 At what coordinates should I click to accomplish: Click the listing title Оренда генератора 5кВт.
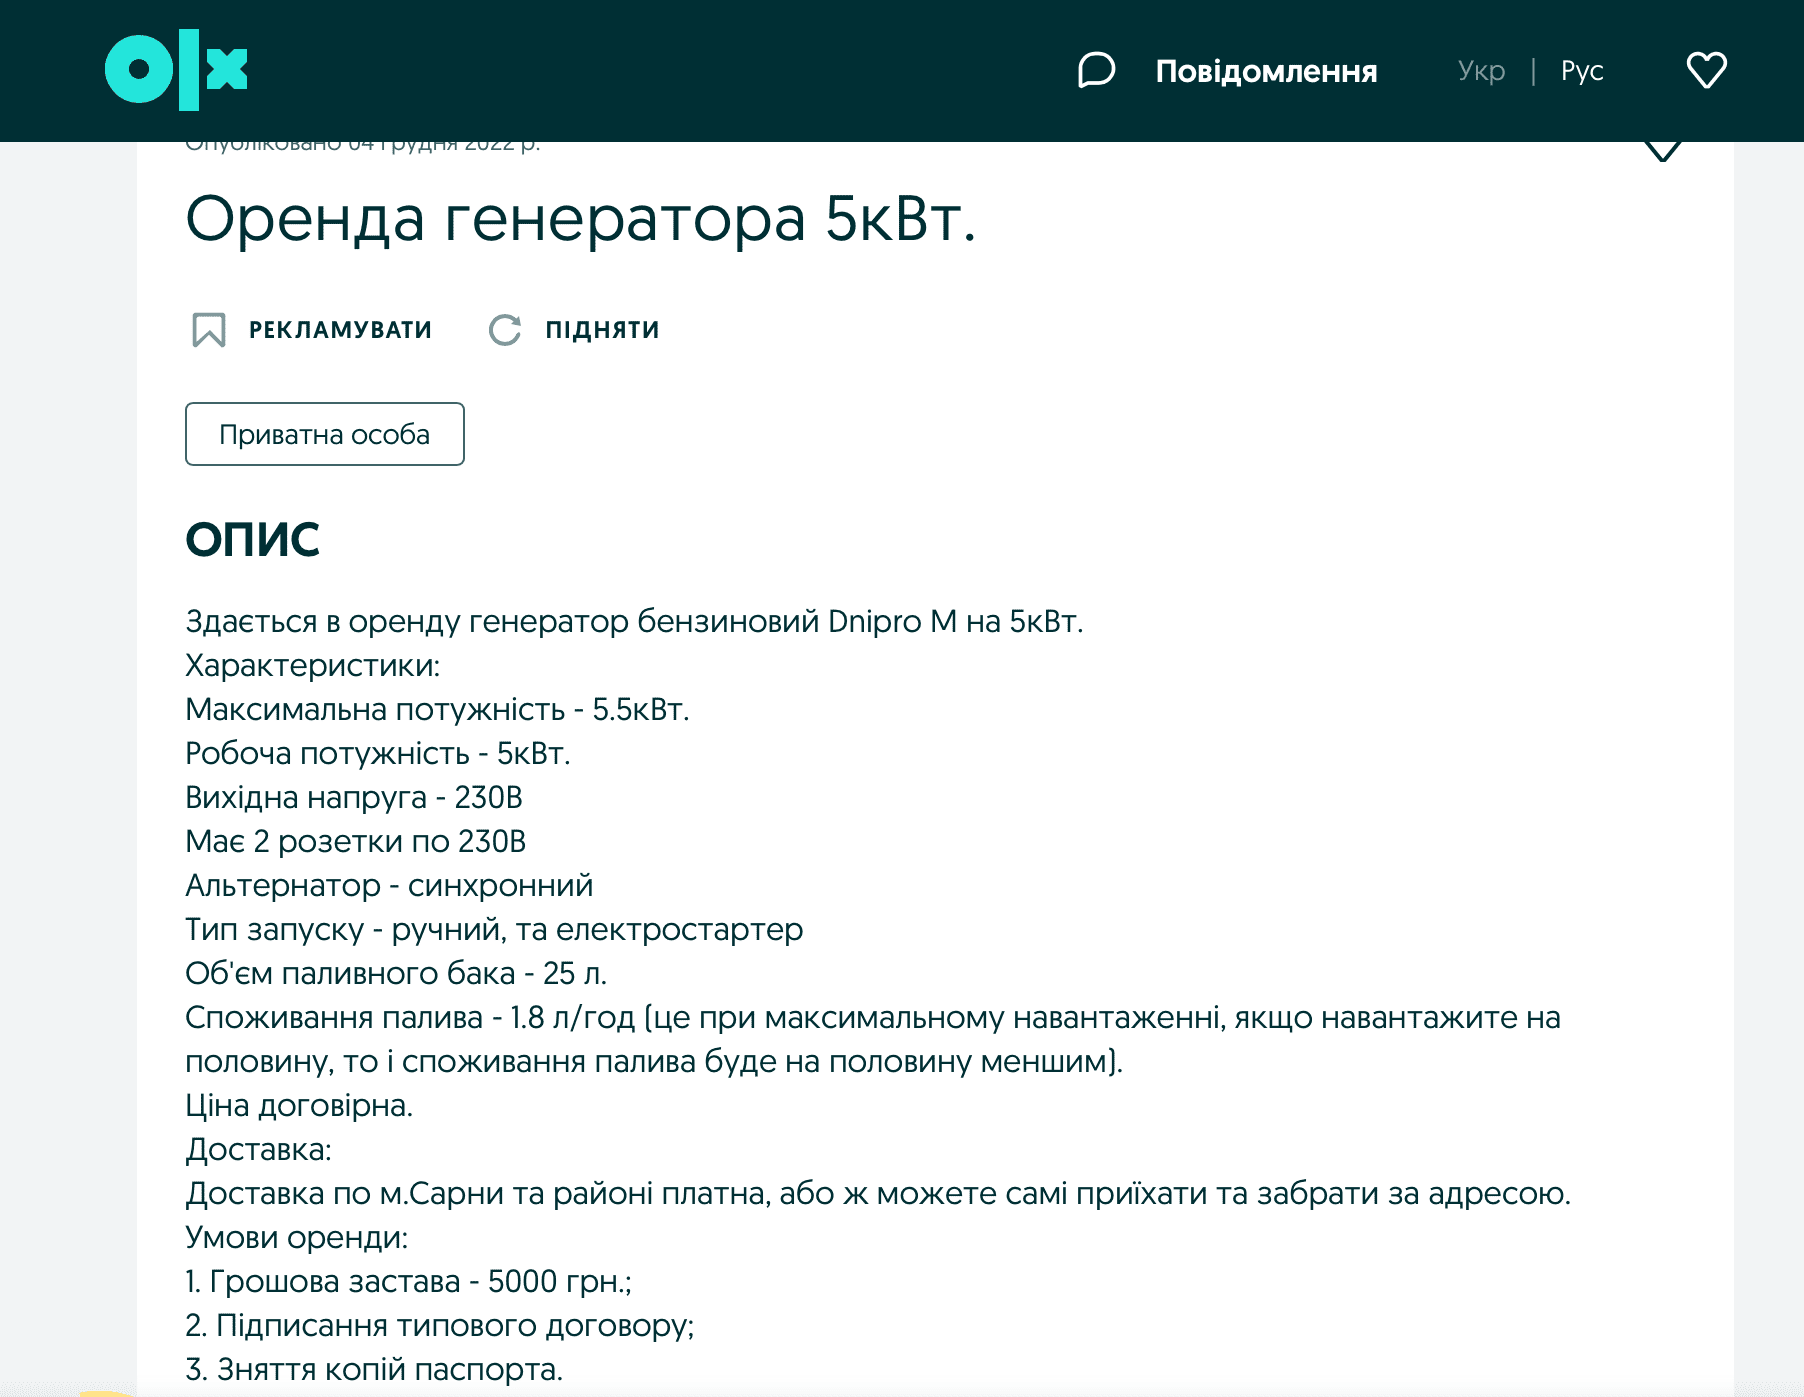coord(580,218)
